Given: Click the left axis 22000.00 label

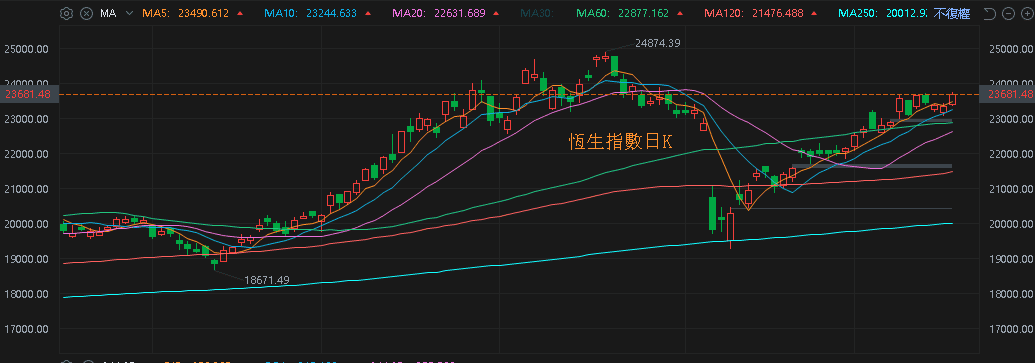Looking at the screenshot, I should click(x=26, y=154).
